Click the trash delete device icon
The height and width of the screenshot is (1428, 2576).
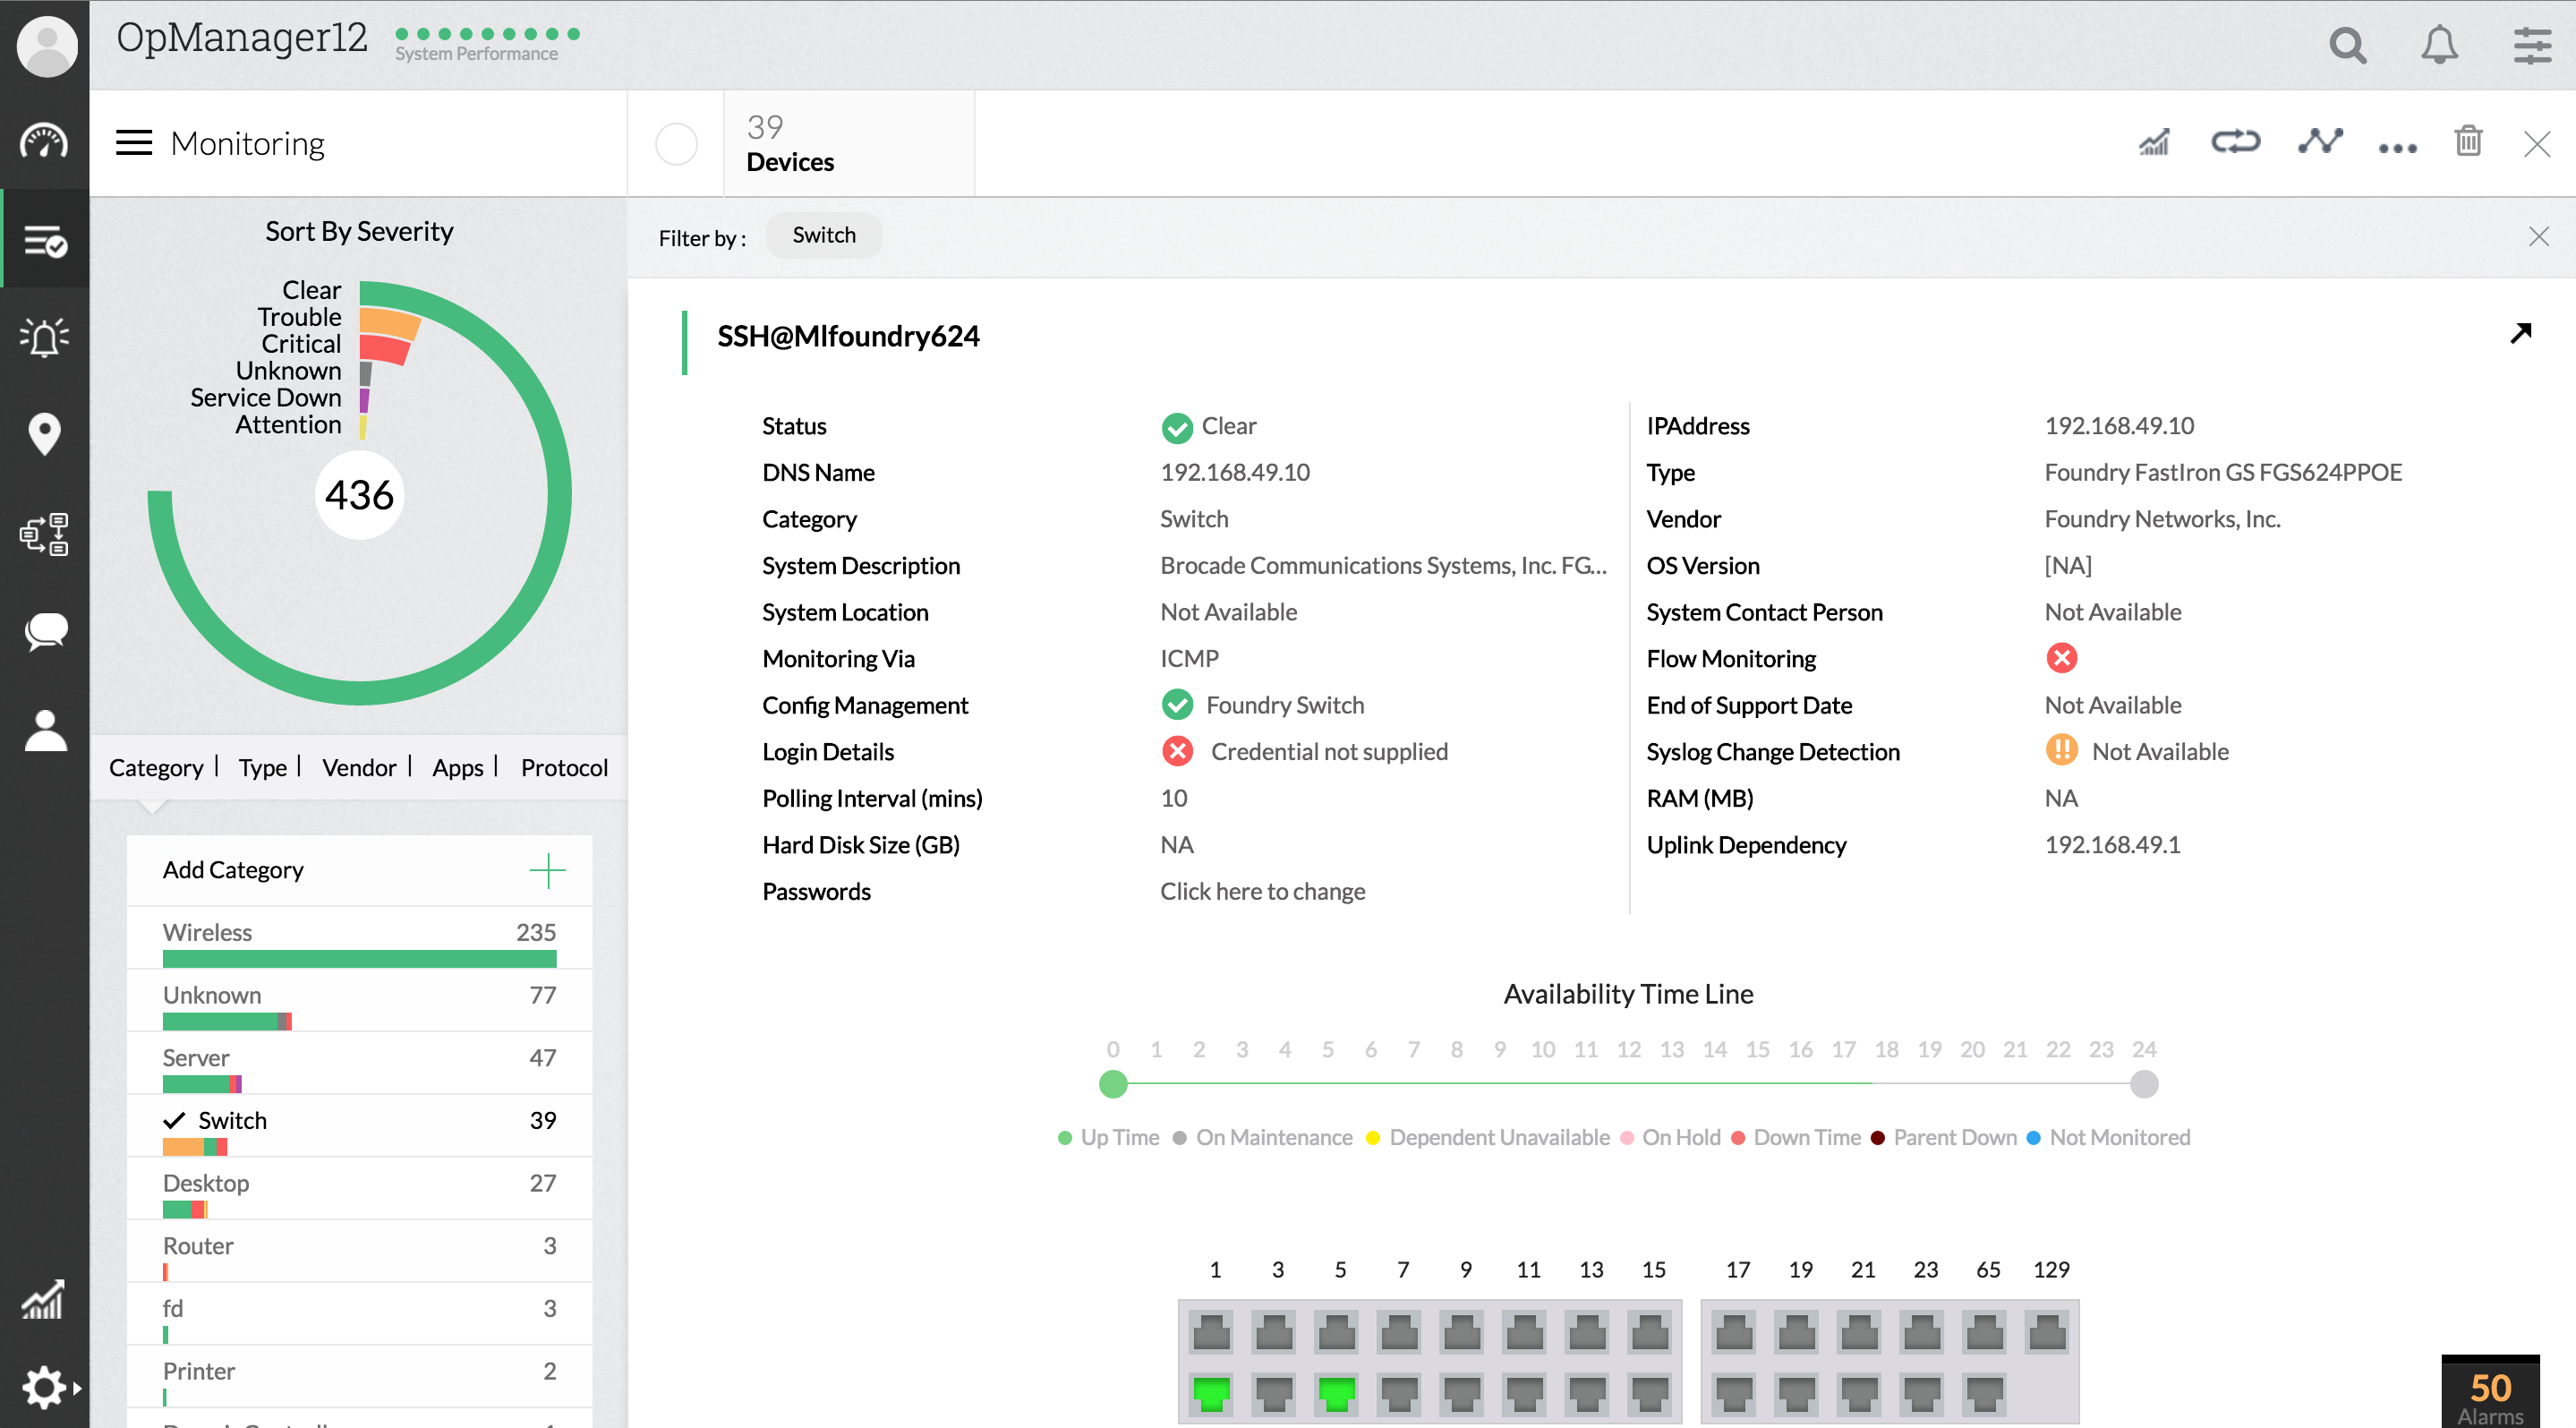(2468, 141)
